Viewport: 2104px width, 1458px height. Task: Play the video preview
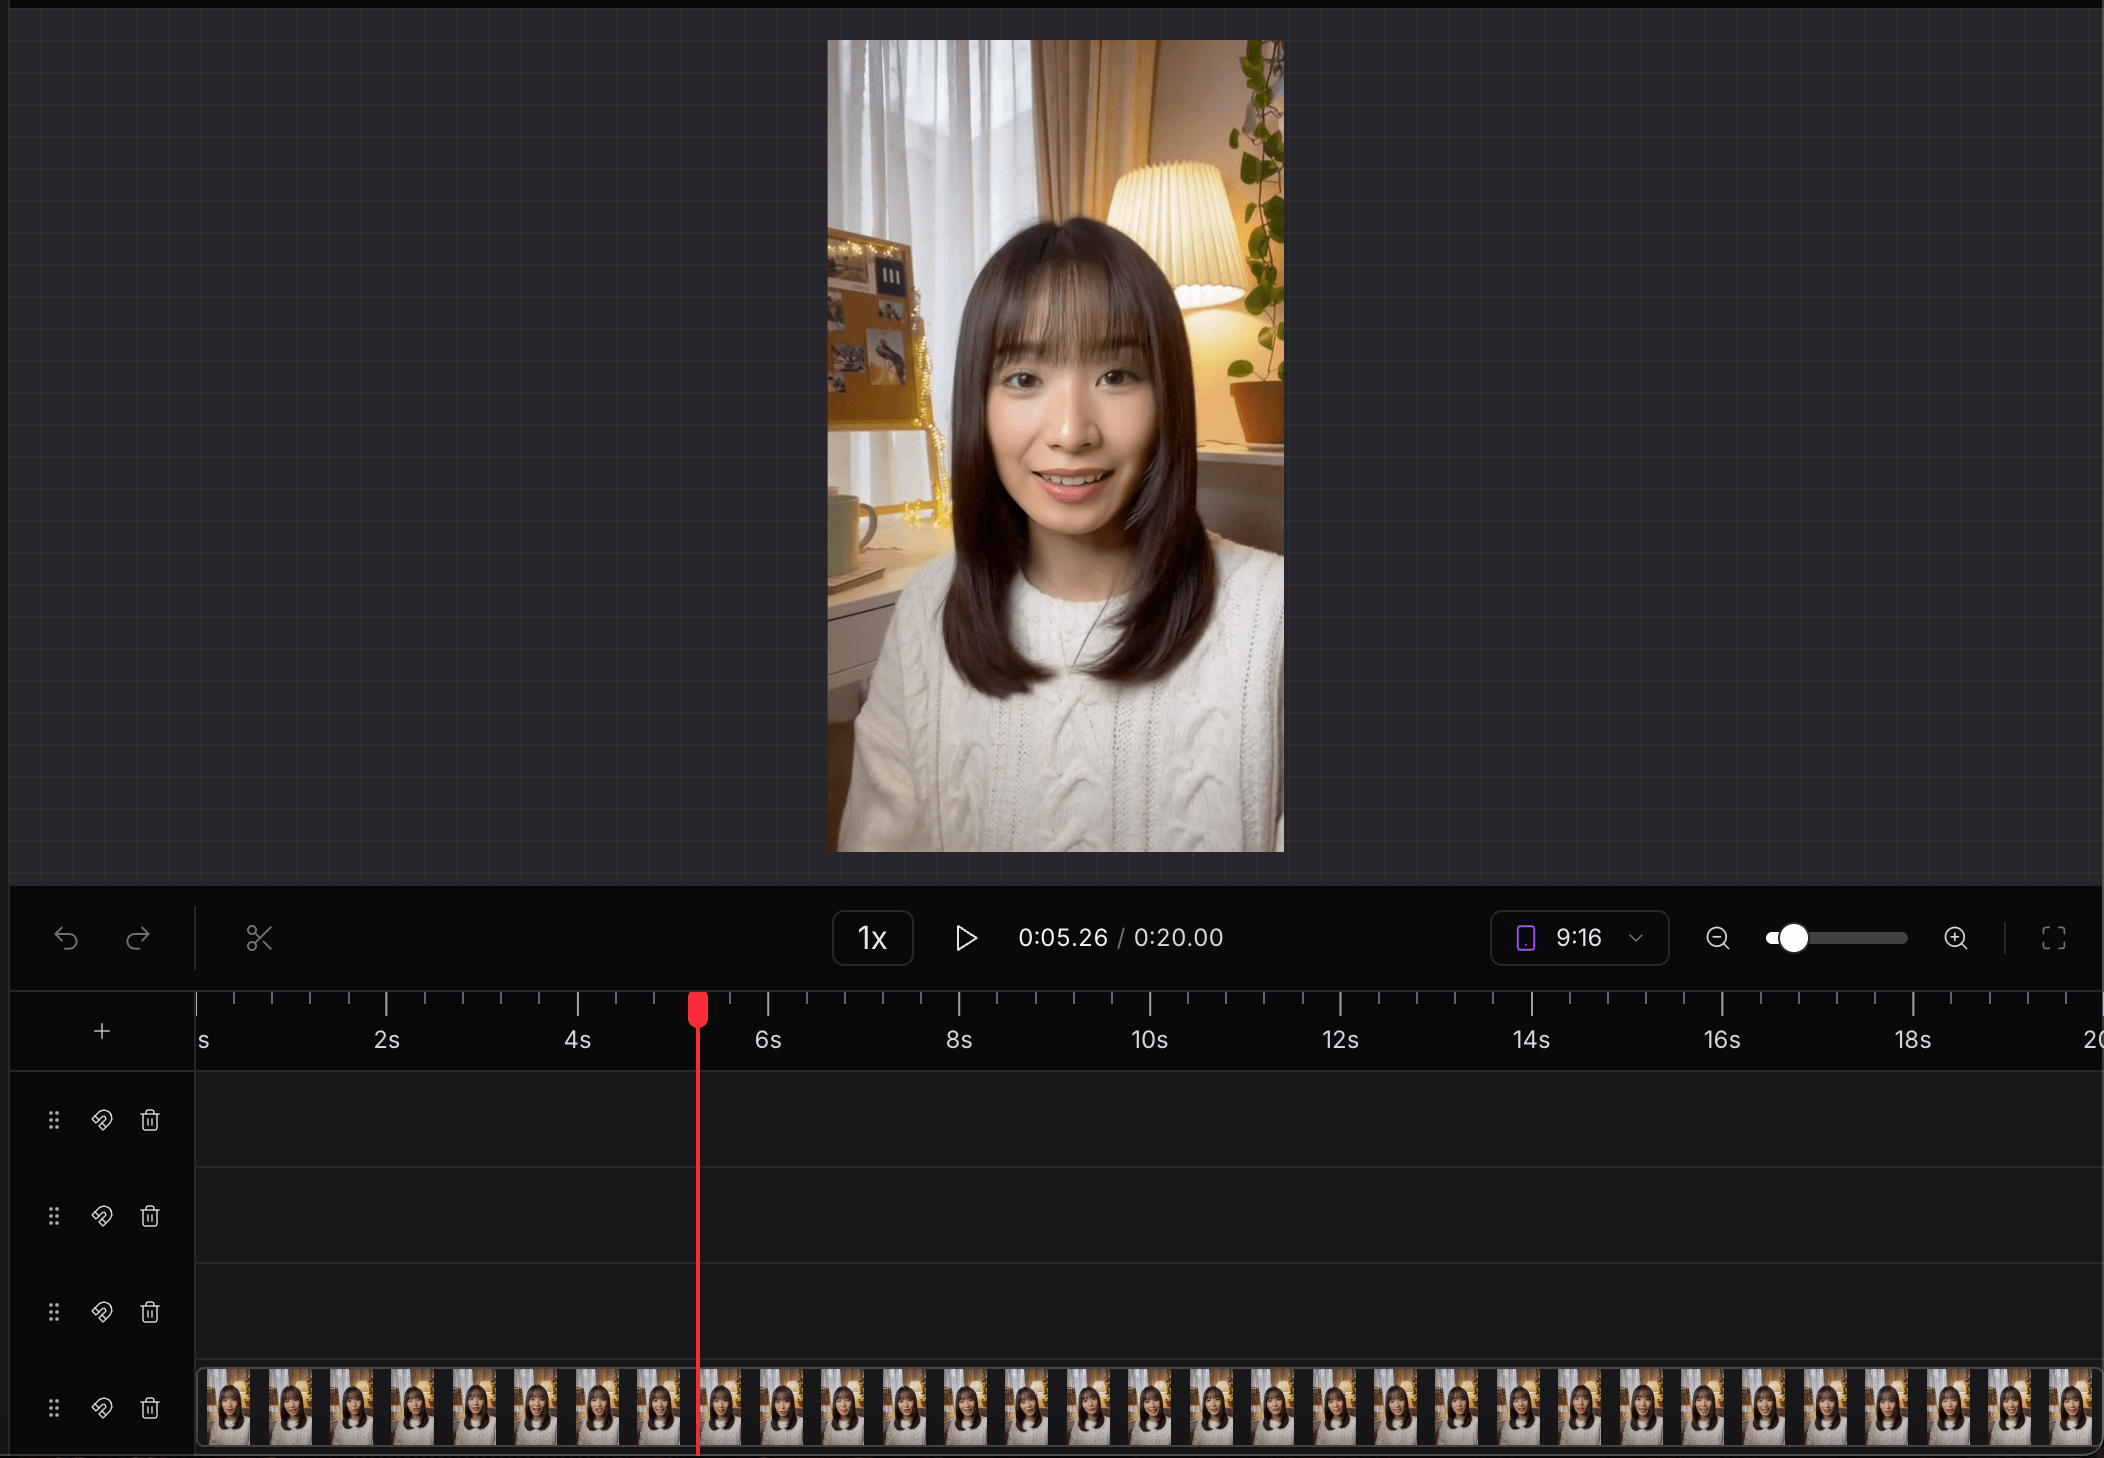[965, 938]
